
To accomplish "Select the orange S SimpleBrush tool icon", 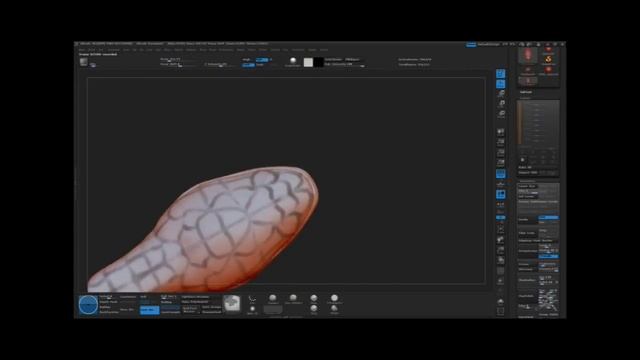I will (549, 60).
